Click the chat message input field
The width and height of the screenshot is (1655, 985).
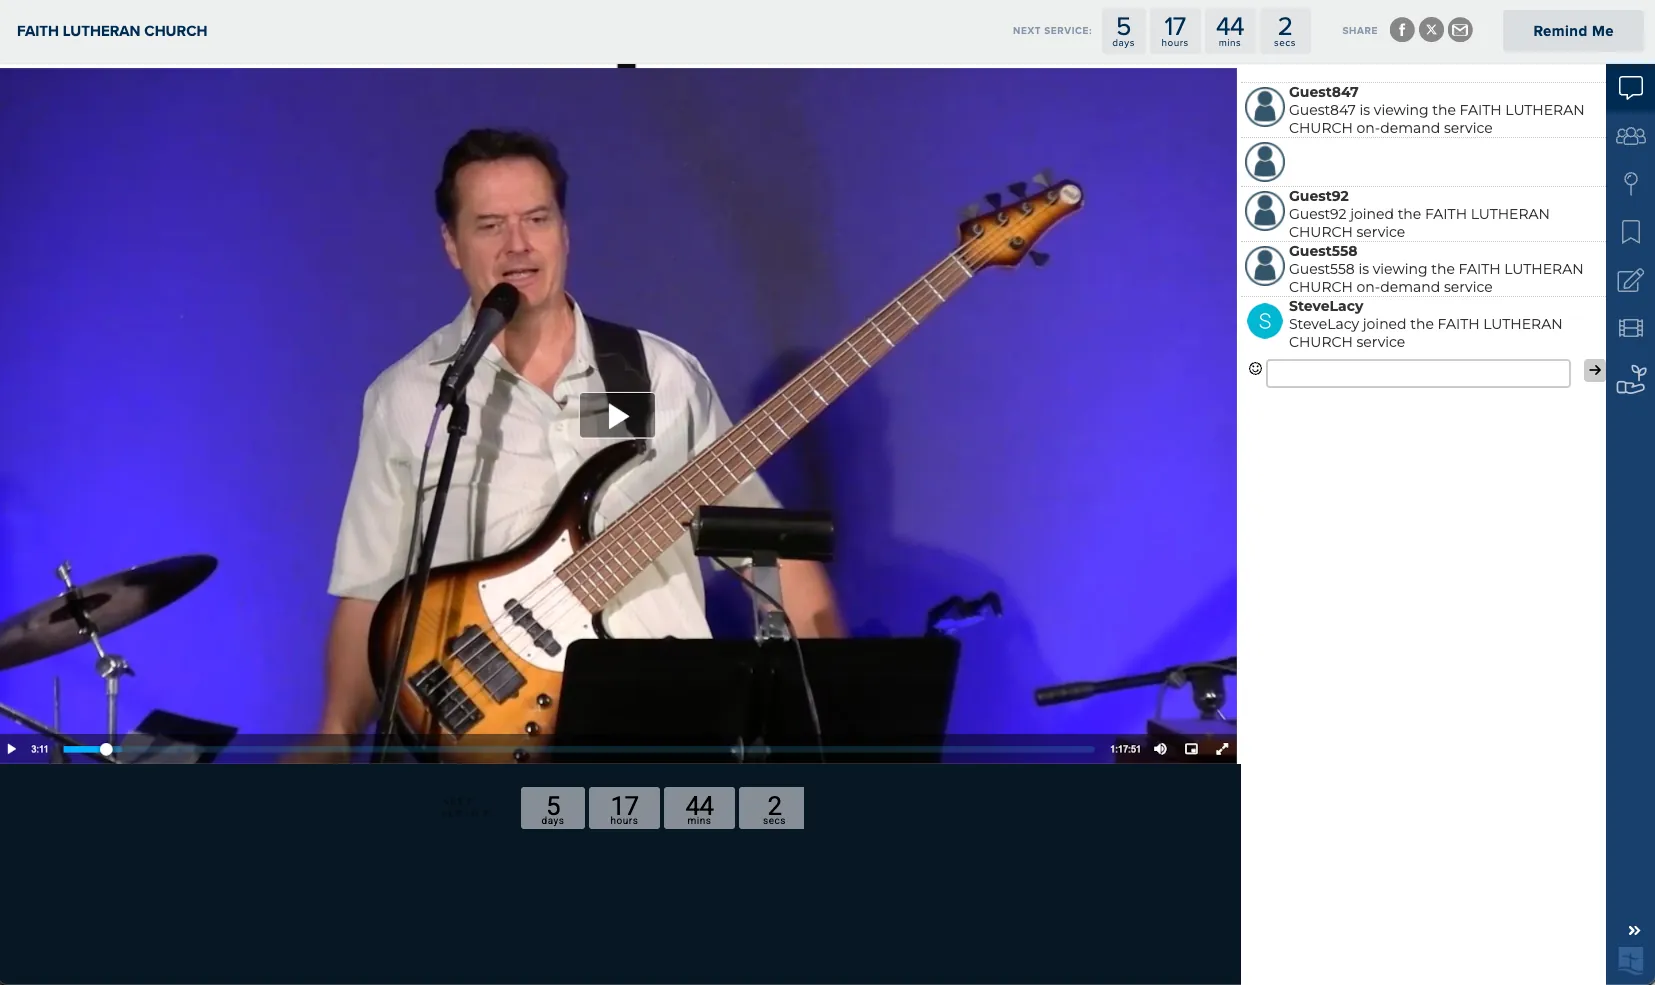click(x=1417, y=373)
